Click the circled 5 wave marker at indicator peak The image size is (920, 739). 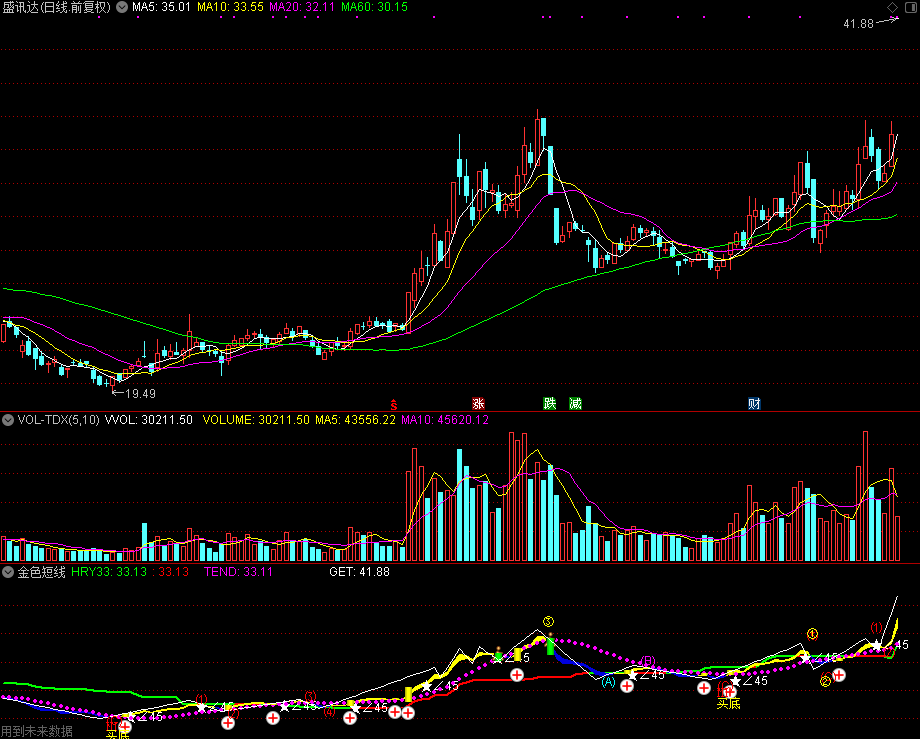pos(548,622)
